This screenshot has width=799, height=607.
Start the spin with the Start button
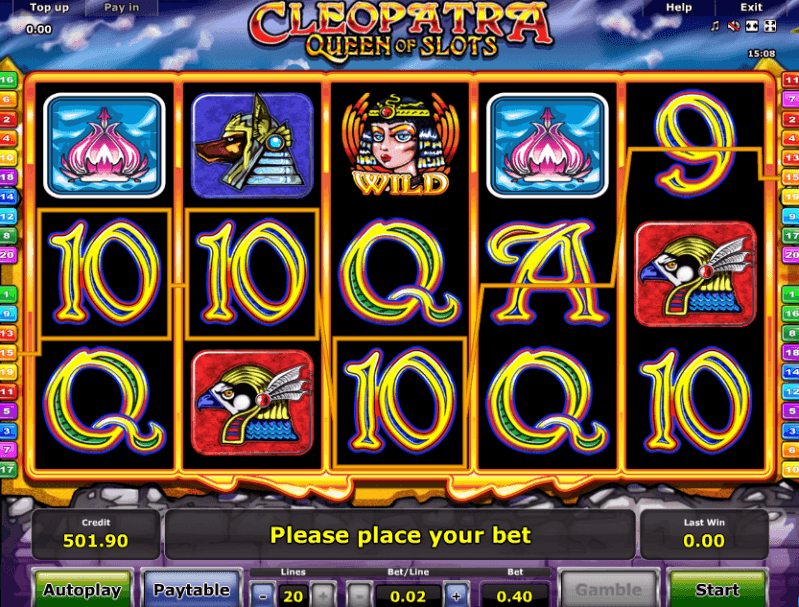coord(717,590)
